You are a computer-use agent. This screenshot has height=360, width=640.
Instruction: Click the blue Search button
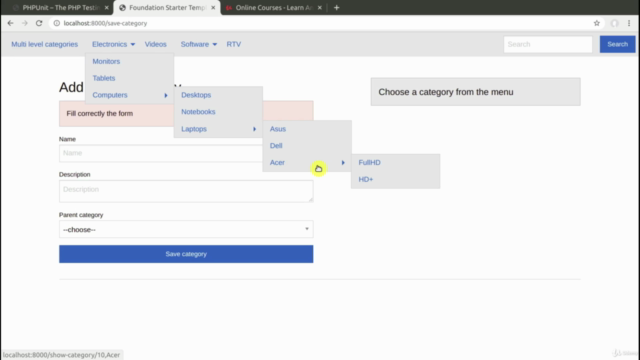[x=617, y=44]
